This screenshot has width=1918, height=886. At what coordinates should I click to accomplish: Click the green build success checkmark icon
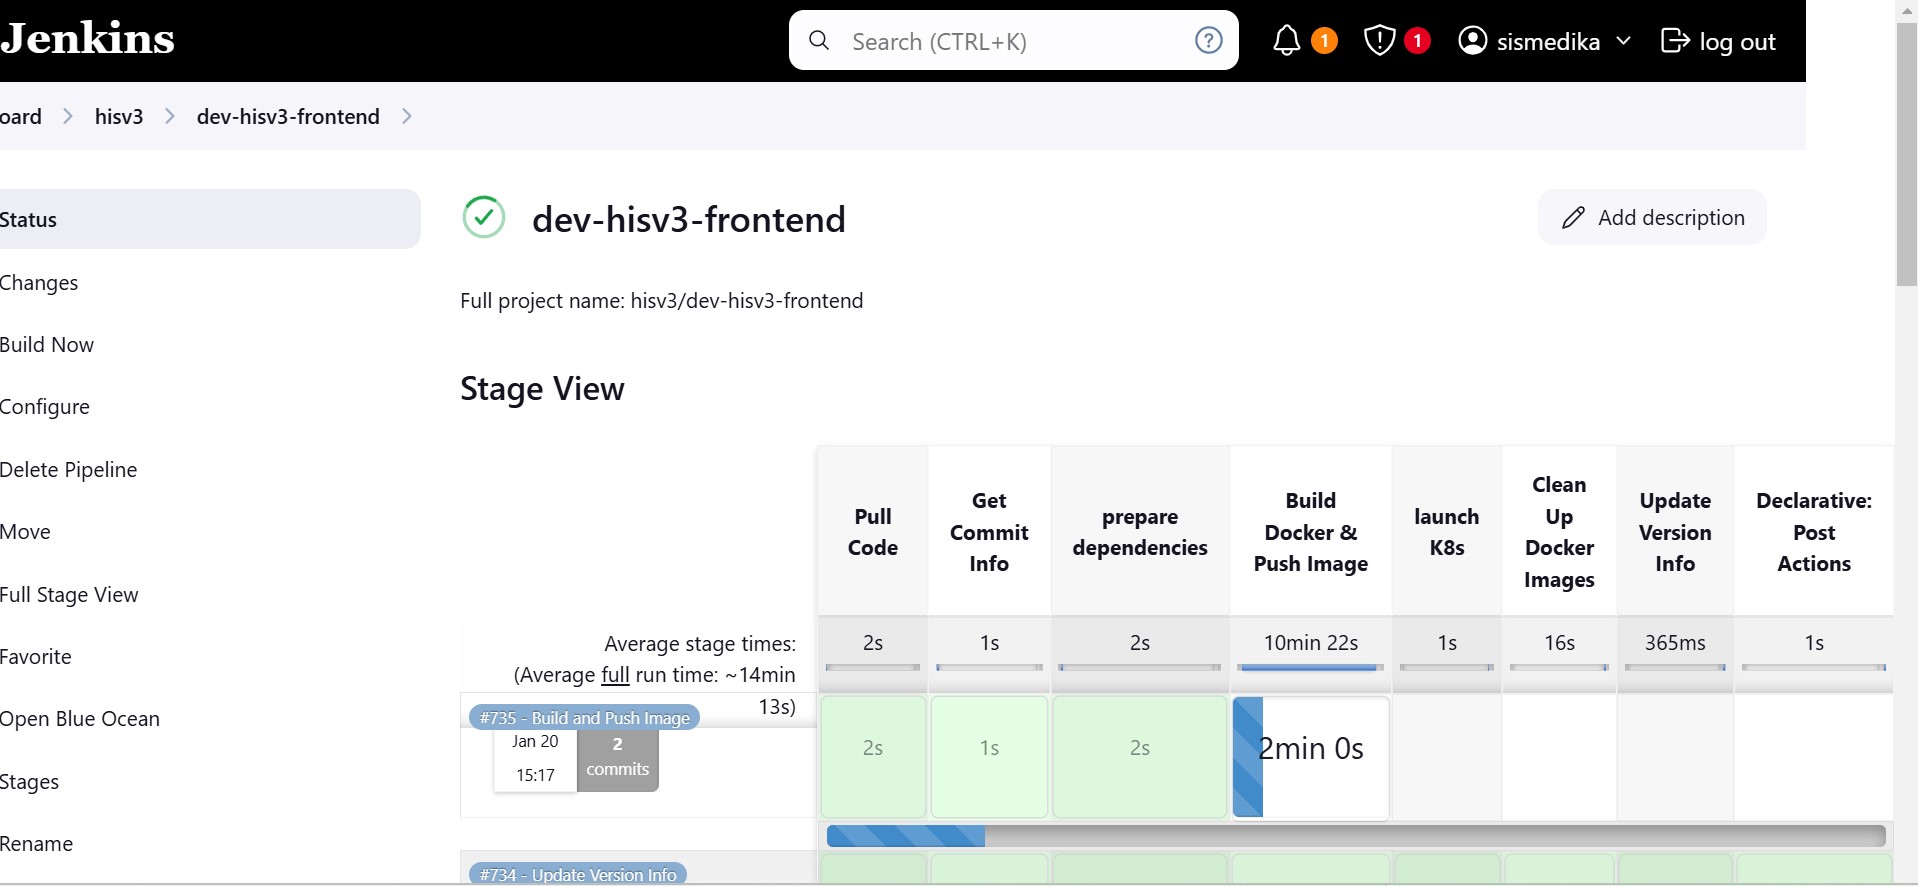coord(484,218)
